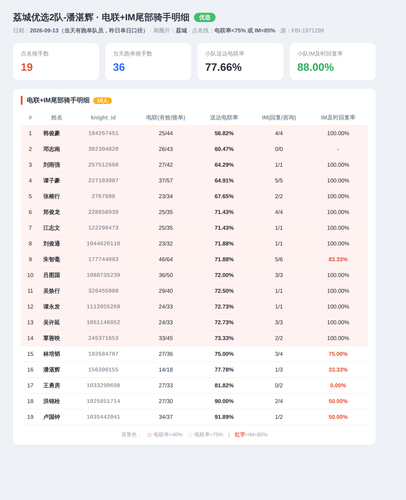
Task: Click the 73.33% delivery call rate
Action: (x=224, y=338)
